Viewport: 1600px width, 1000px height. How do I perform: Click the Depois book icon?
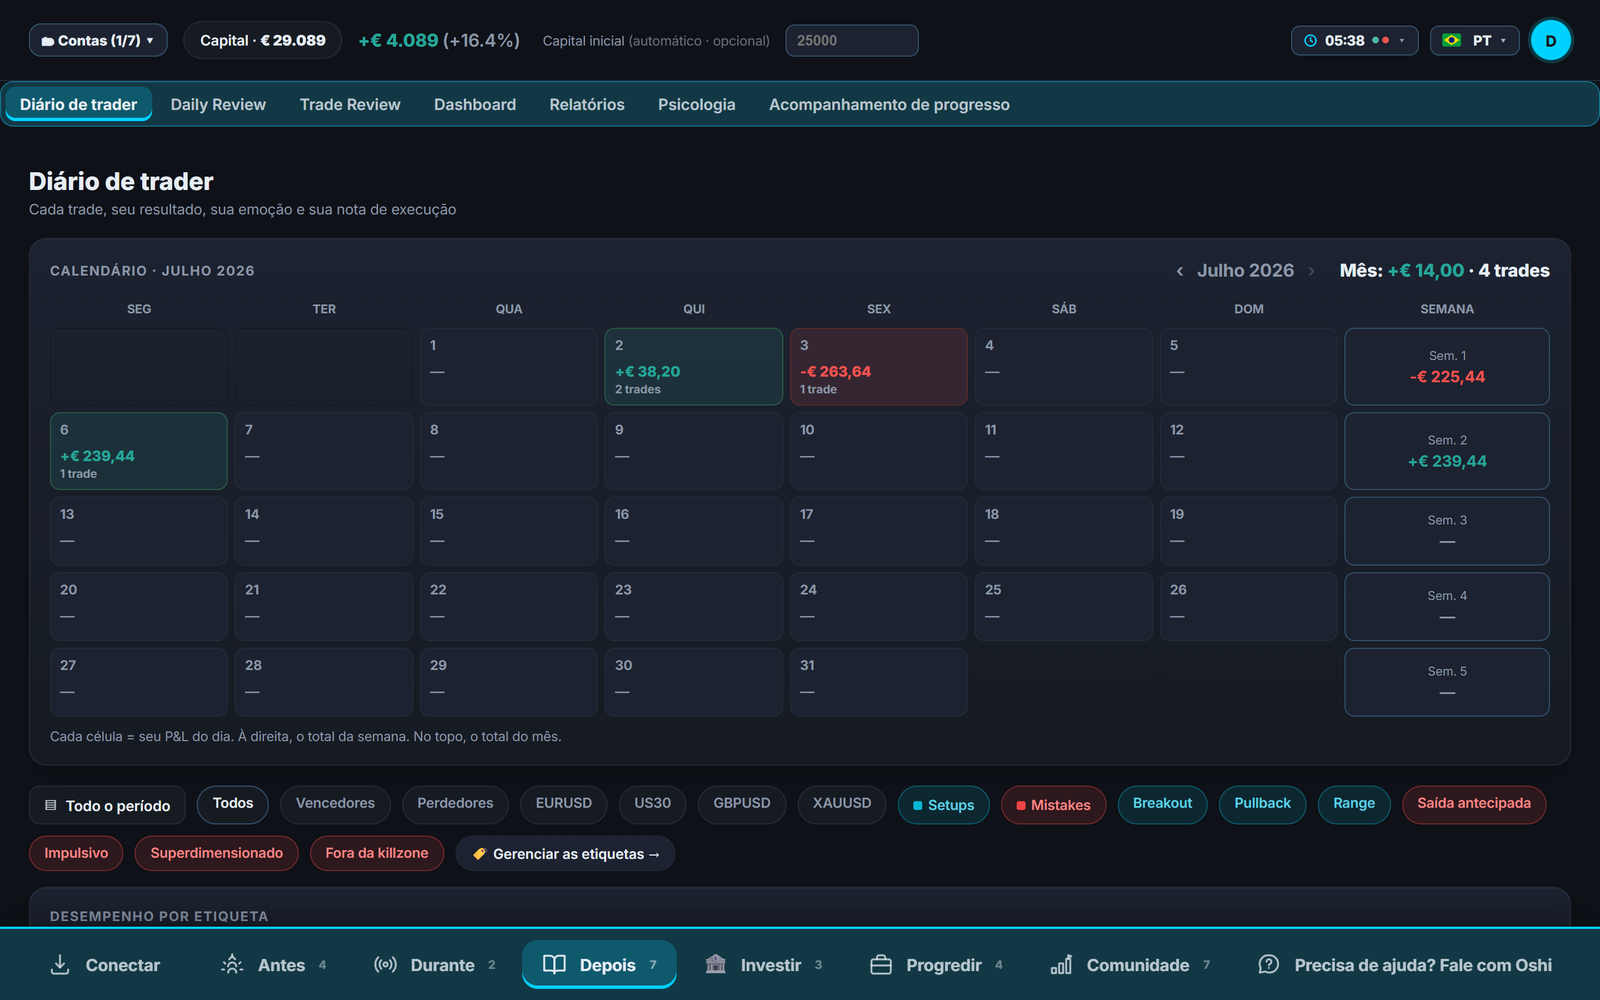pos(554,965)
